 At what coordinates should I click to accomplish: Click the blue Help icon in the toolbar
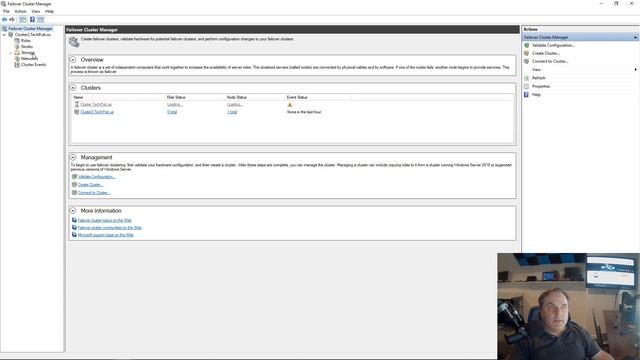[x=32, y=19]
